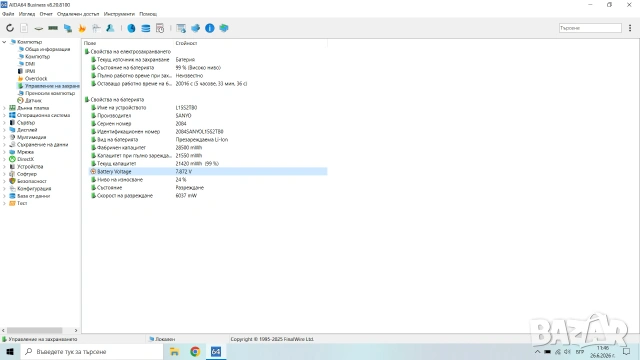This screenshot has height=360, width=640.
Task: Click the blue database stack toolbar icon
Action: [146, 28]
